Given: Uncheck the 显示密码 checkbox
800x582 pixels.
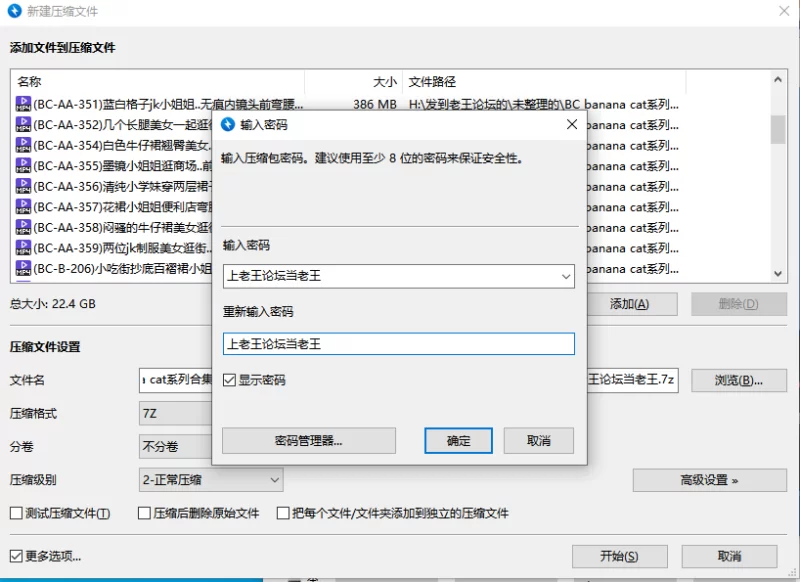Looking at the screenshot, I should (x=229, y=380).
